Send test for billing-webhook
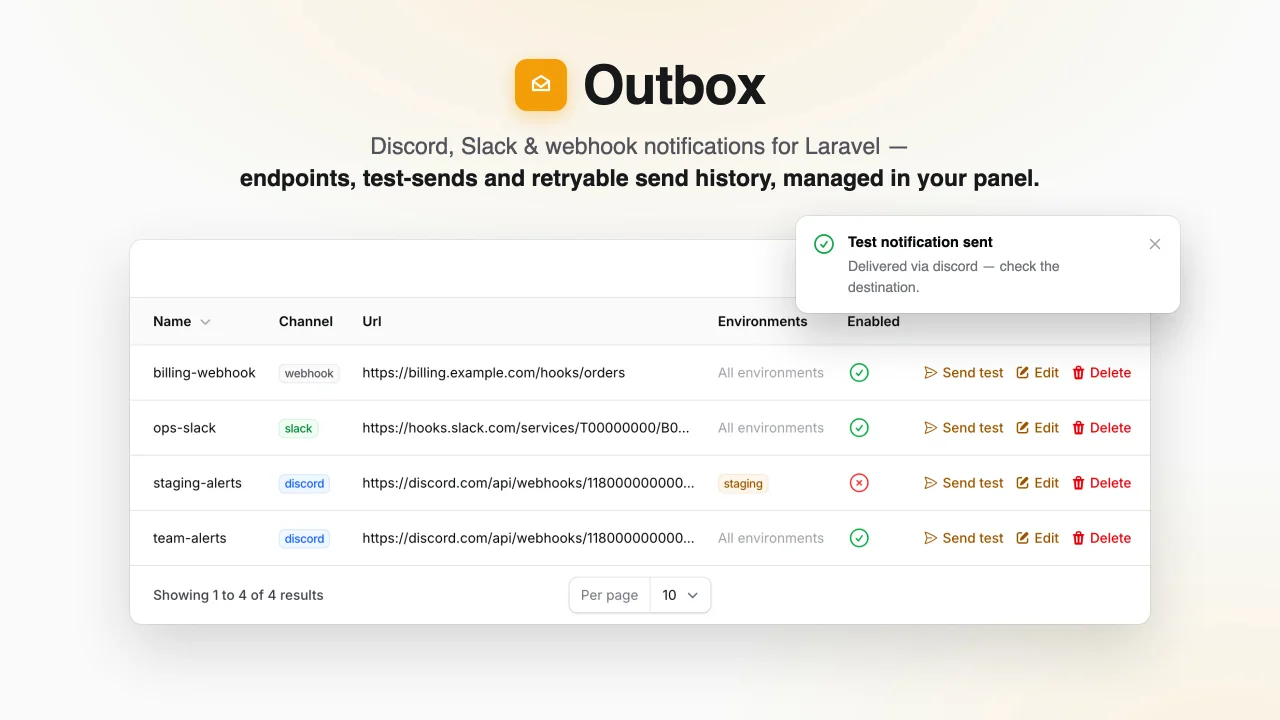This screenshot has width=1280, height=720. pos(964,373)
